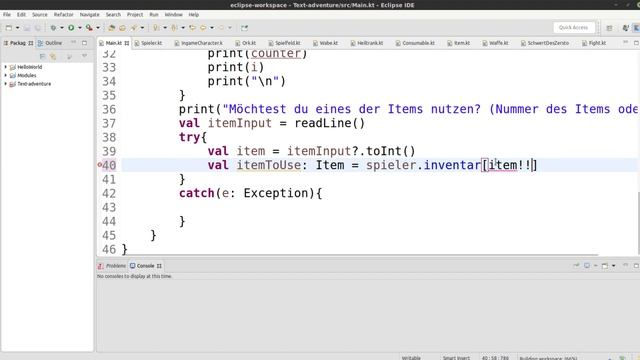This screenshot has width=640, height=360.
Task: Open the Run menu
Action: (x=153, y=14)
